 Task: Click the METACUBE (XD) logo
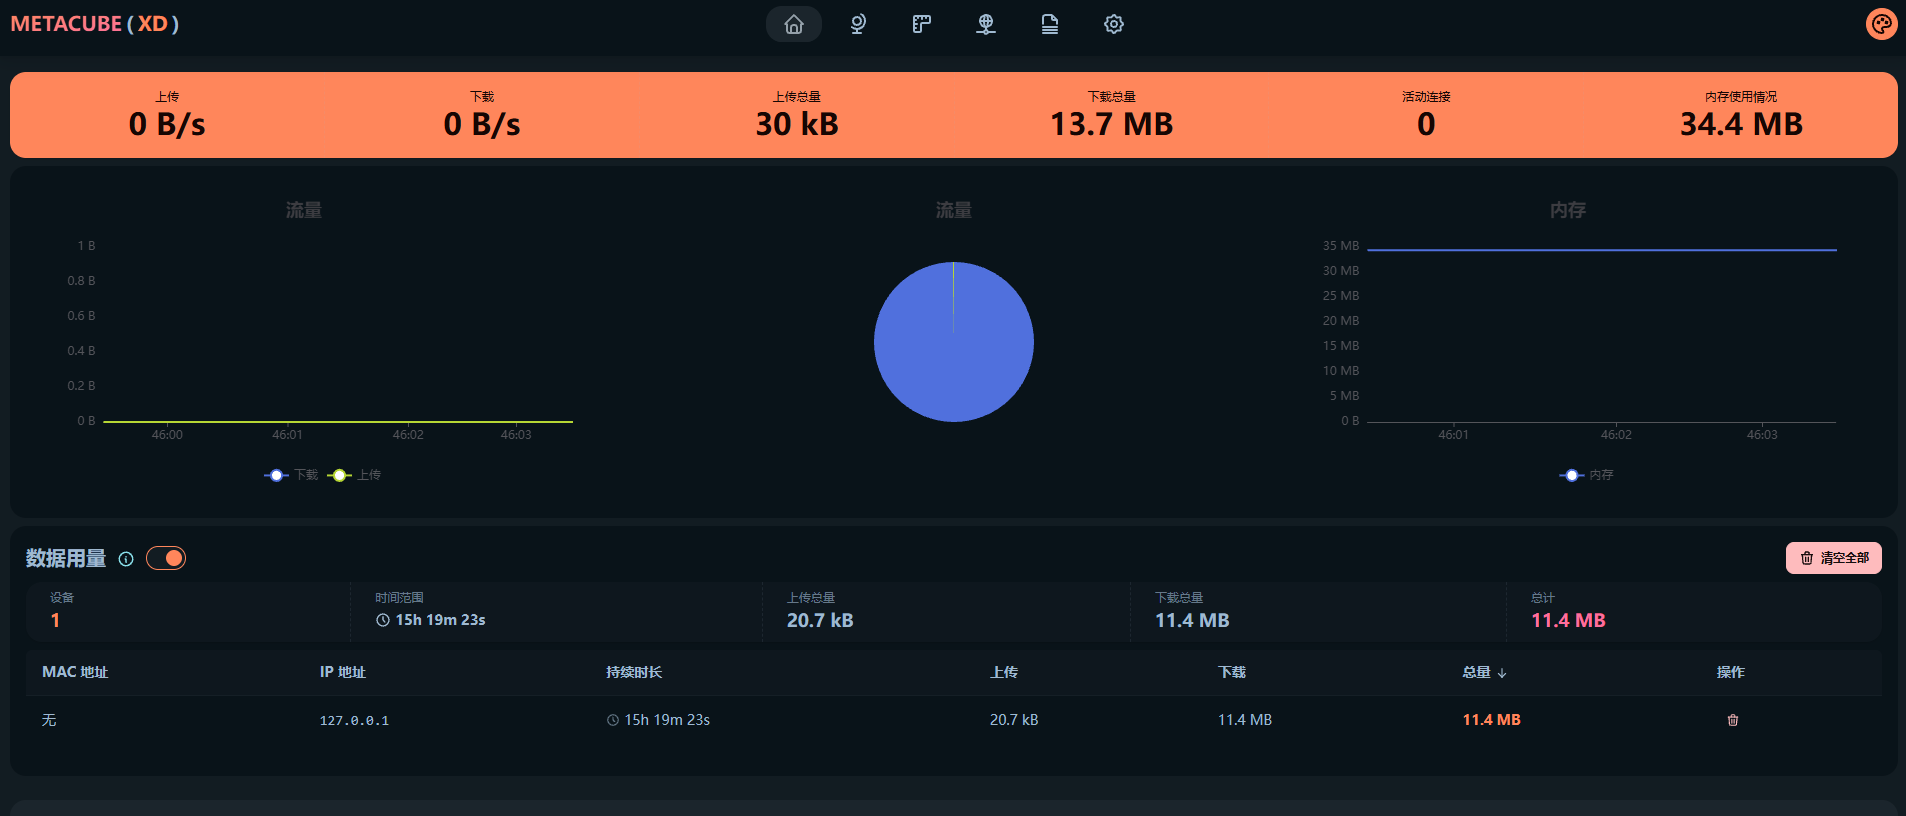pos(95,24)
